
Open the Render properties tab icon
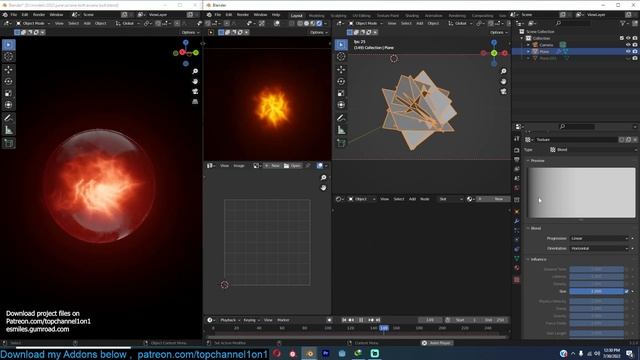click(x=517, y=150)
